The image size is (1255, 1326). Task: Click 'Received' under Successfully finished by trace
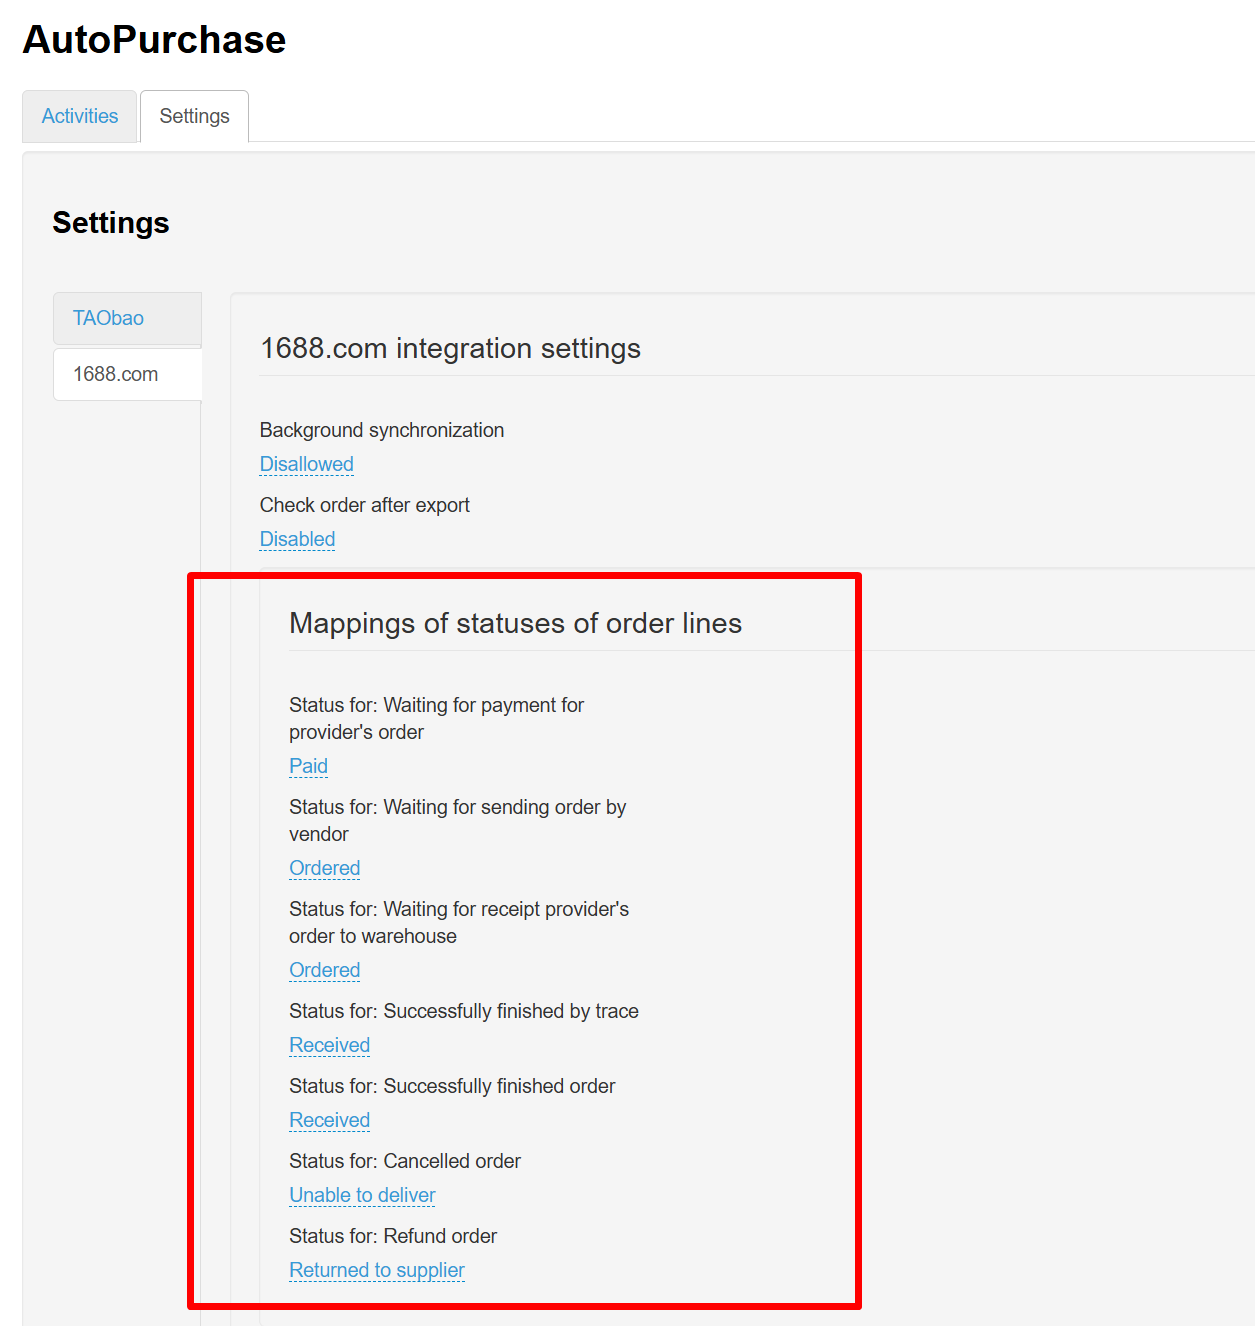[329, 1045]
